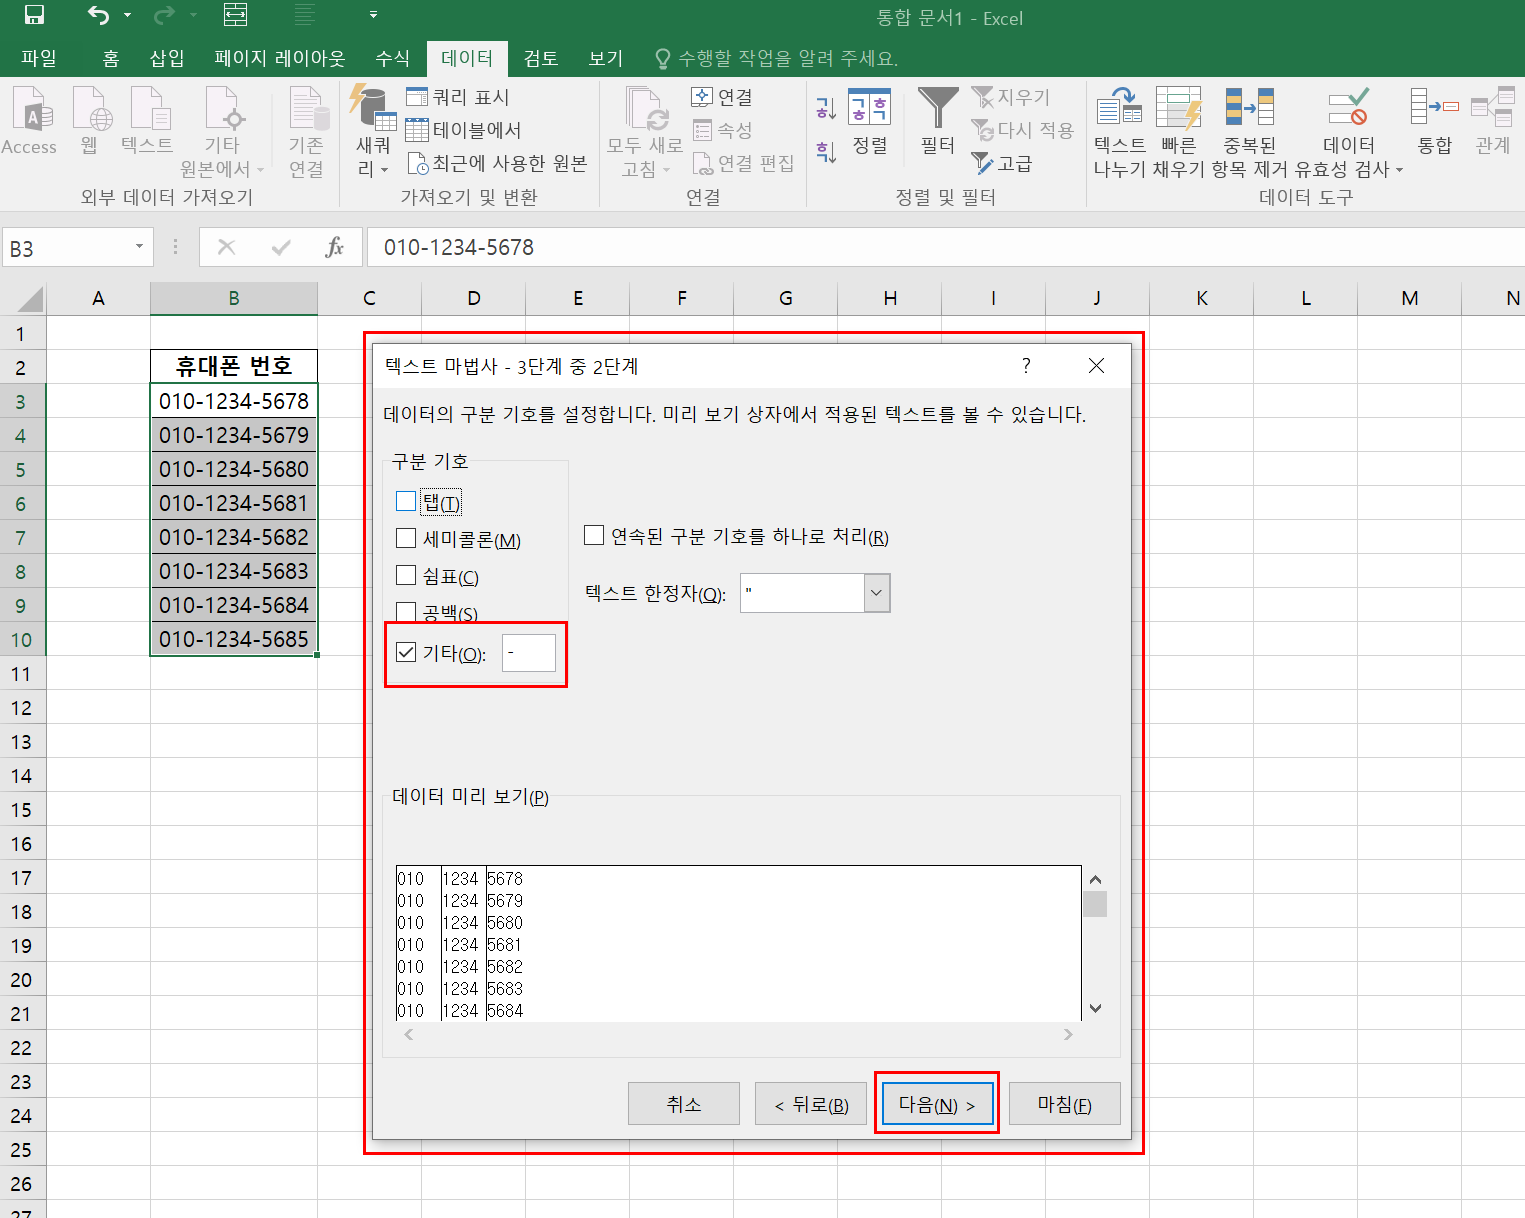Open the wizard help question mark
This screenshot has height=1218, width=1525.
click(x=1026, y=366)
